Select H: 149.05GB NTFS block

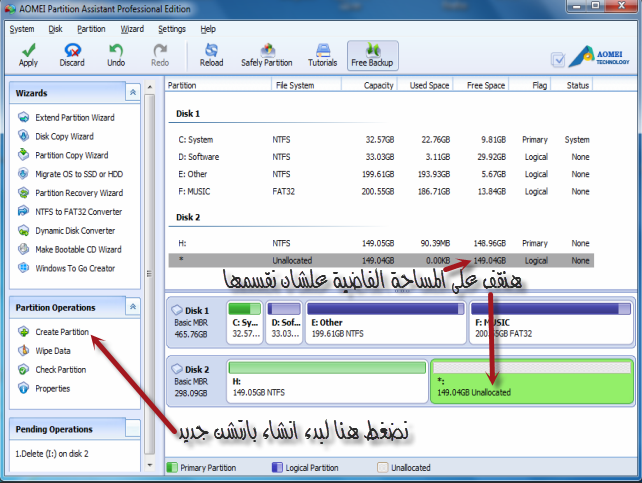(x=327, y=381)
